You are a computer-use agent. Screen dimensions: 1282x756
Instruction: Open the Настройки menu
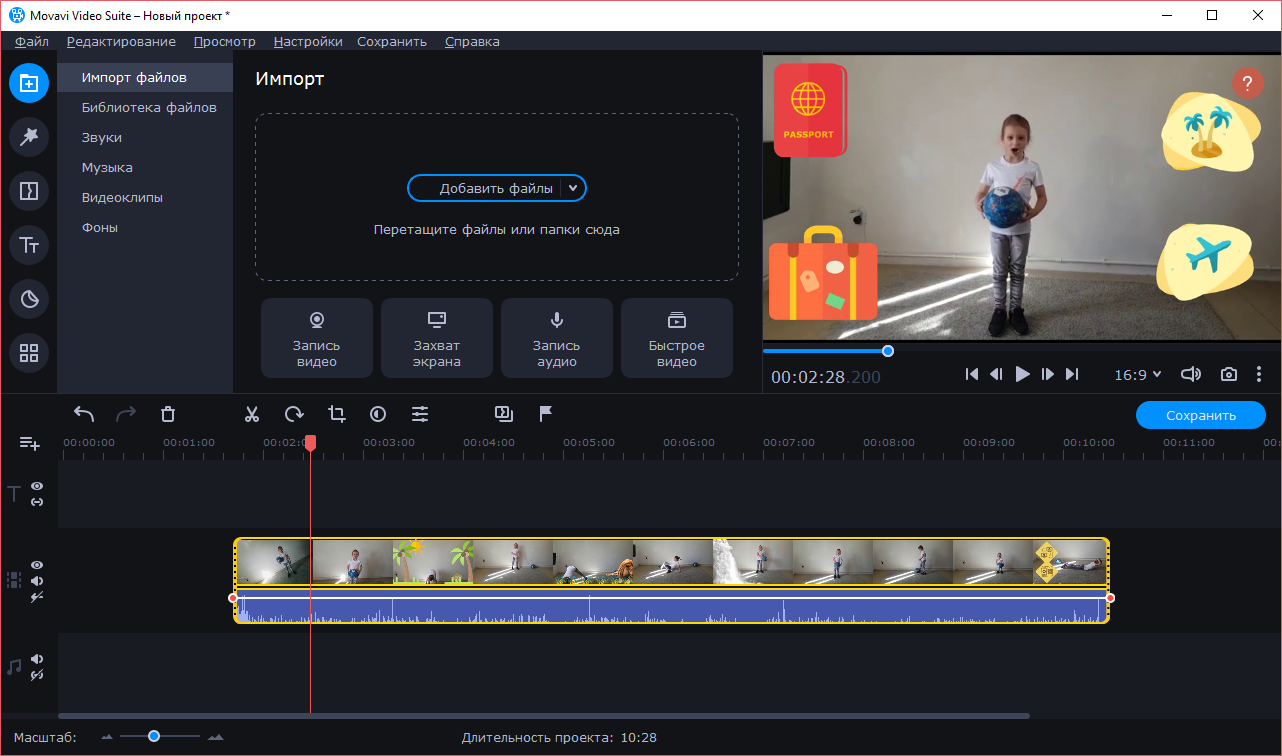click(308, 41)
